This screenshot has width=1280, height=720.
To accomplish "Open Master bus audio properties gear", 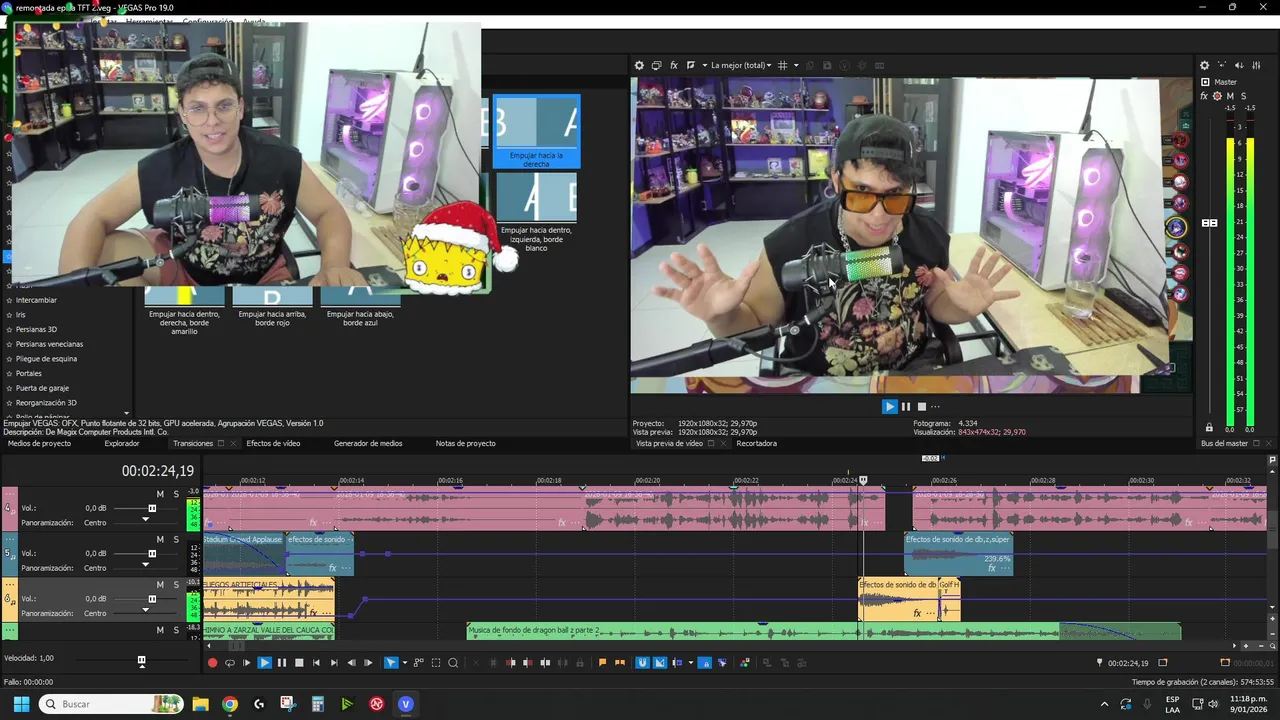I will click(x=1204, y=65).
